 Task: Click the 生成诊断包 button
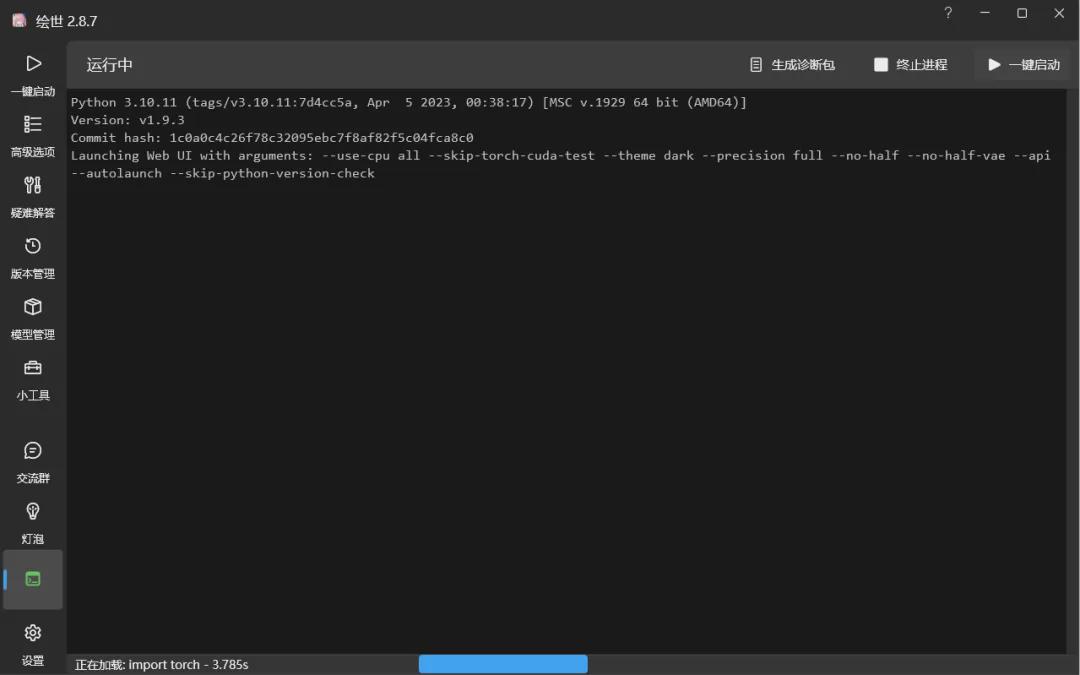click(x=792, y=65)
